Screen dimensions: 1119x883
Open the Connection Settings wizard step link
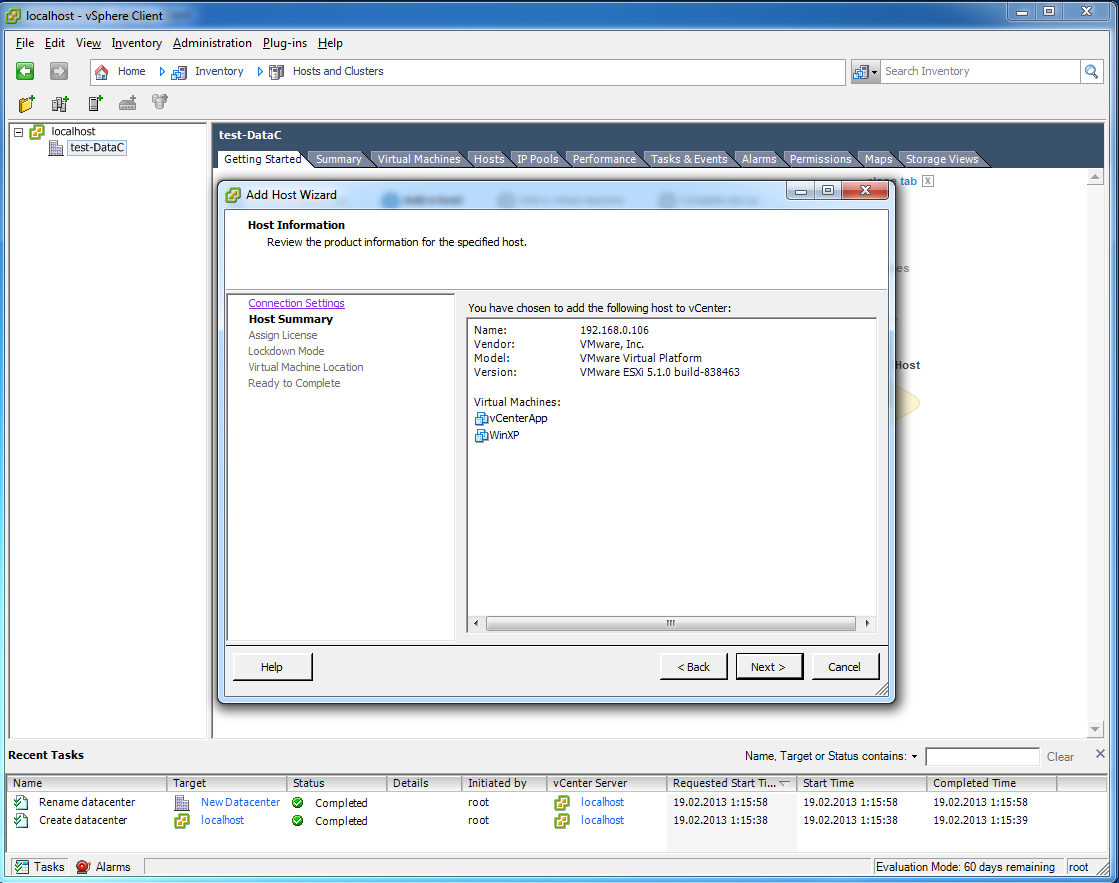point(296,303)
